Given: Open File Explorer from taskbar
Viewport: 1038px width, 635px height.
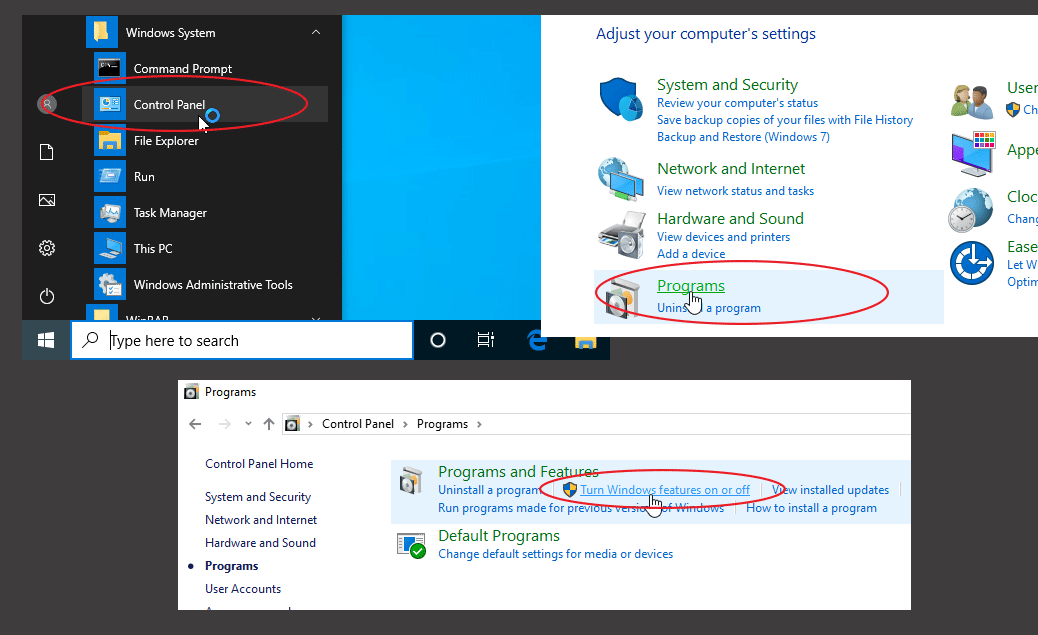Looking at the screenshot, I should click(x=585, y=342).
